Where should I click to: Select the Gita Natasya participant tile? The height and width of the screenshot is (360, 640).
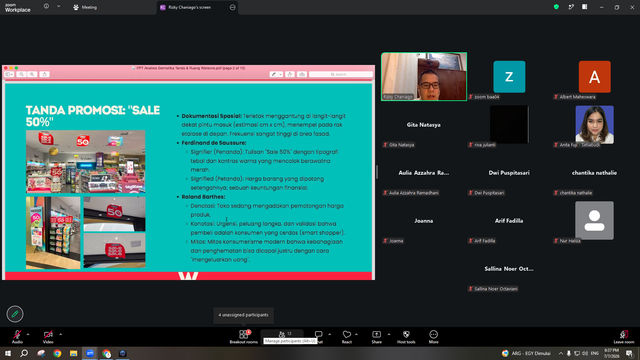click(424, 124)
